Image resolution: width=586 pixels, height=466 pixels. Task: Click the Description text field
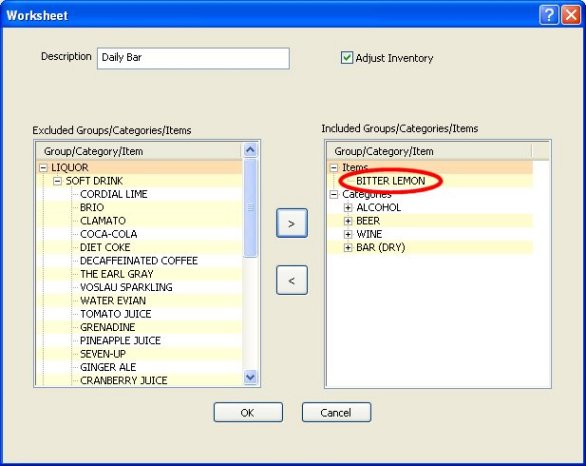pyautogui.click(x=193, y=58)
